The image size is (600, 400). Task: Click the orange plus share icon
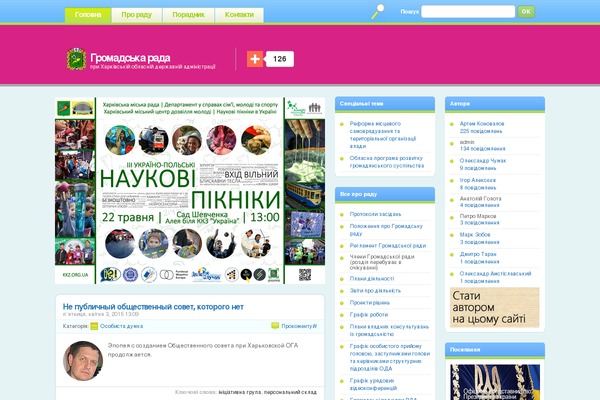[x=255, y=59]
